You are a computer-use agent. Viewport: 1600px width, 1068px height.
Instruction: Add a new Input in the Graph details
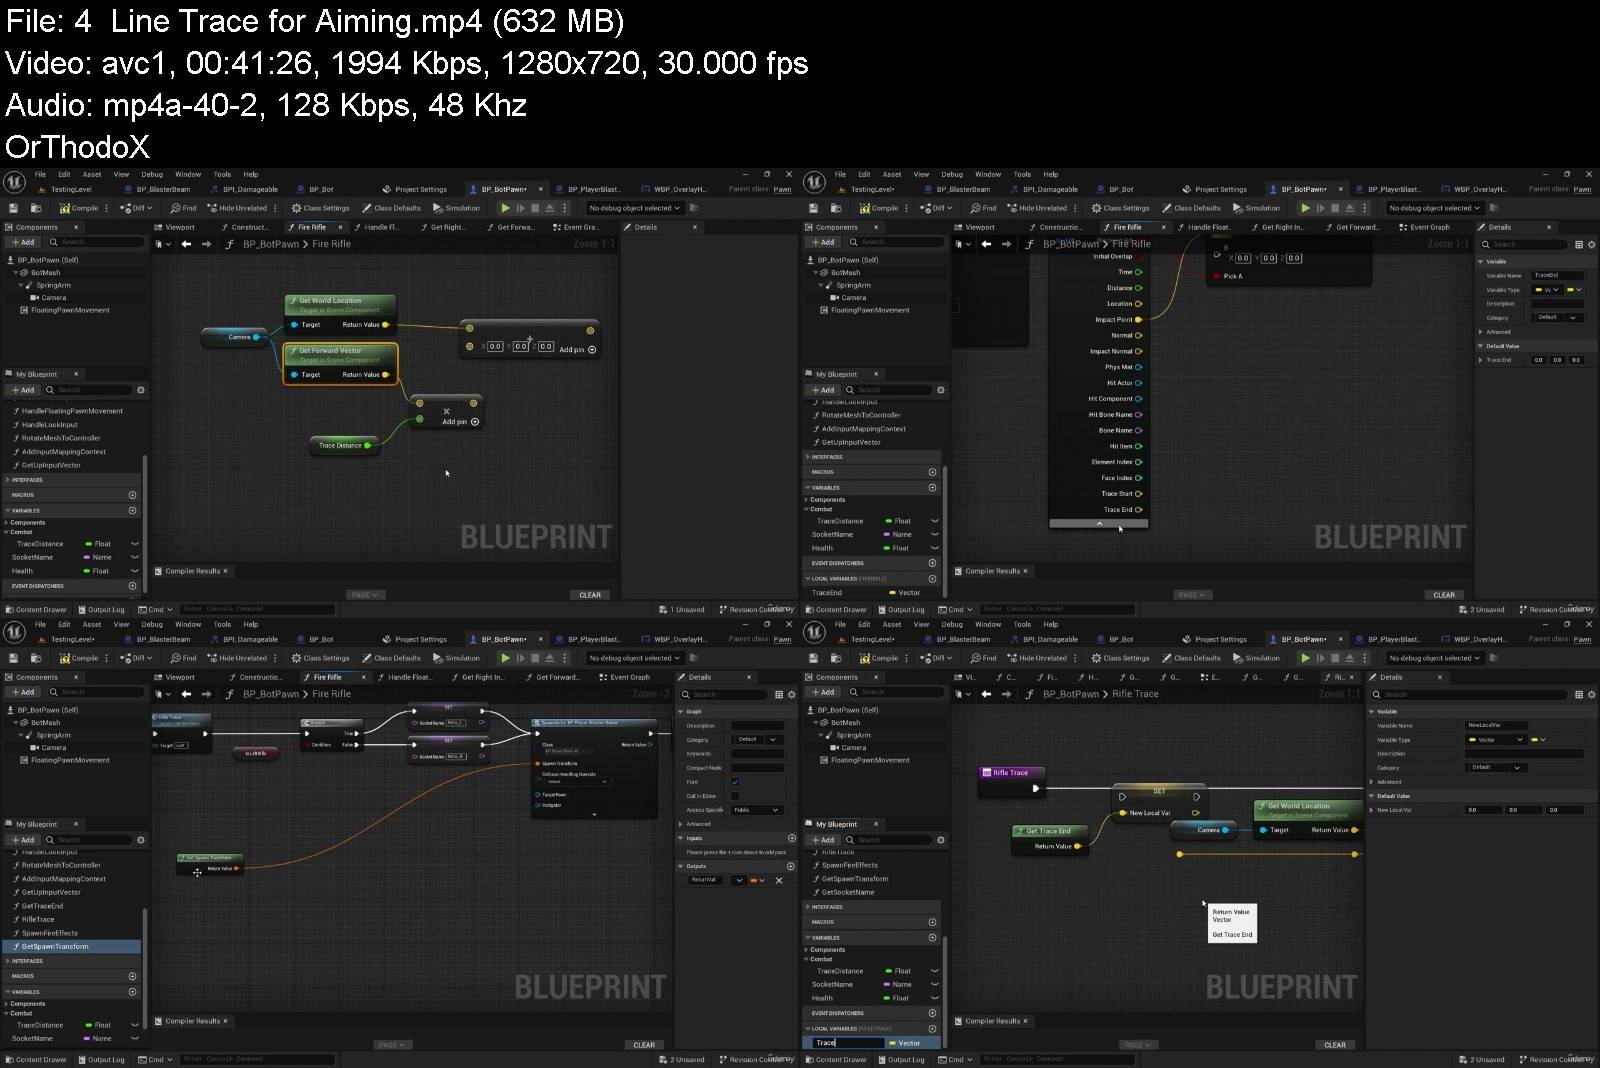click(792, 838)
